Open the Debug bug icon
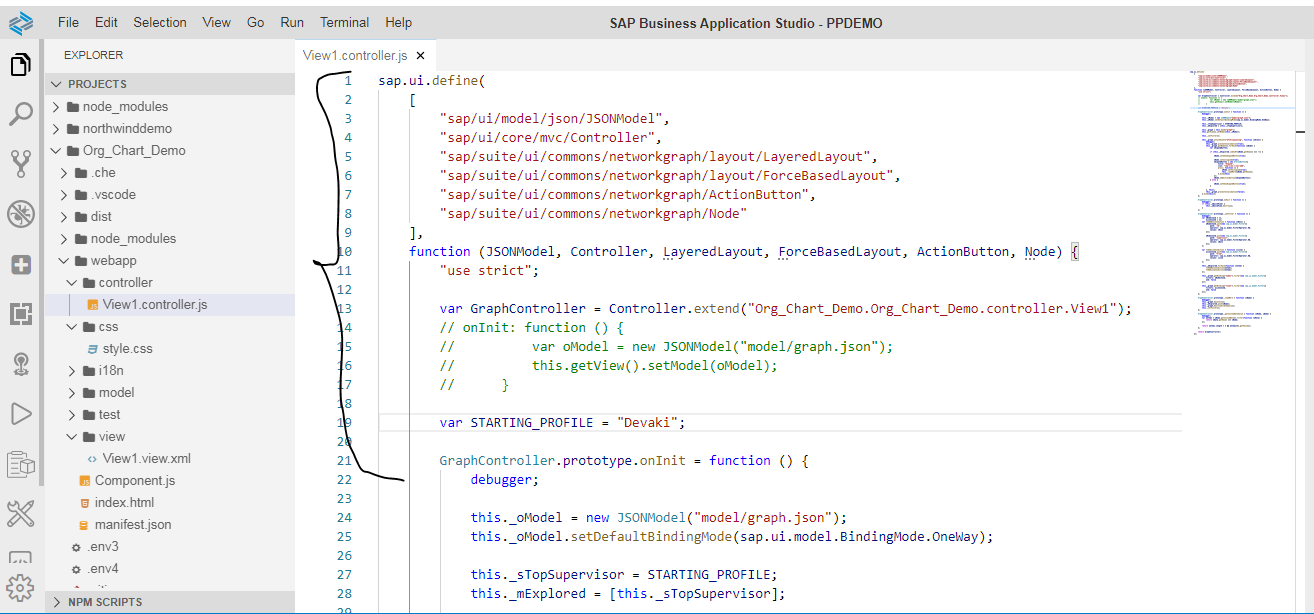Image resolution: width=1314 pixels, height=614 pixels. click(x=20, y=213)
